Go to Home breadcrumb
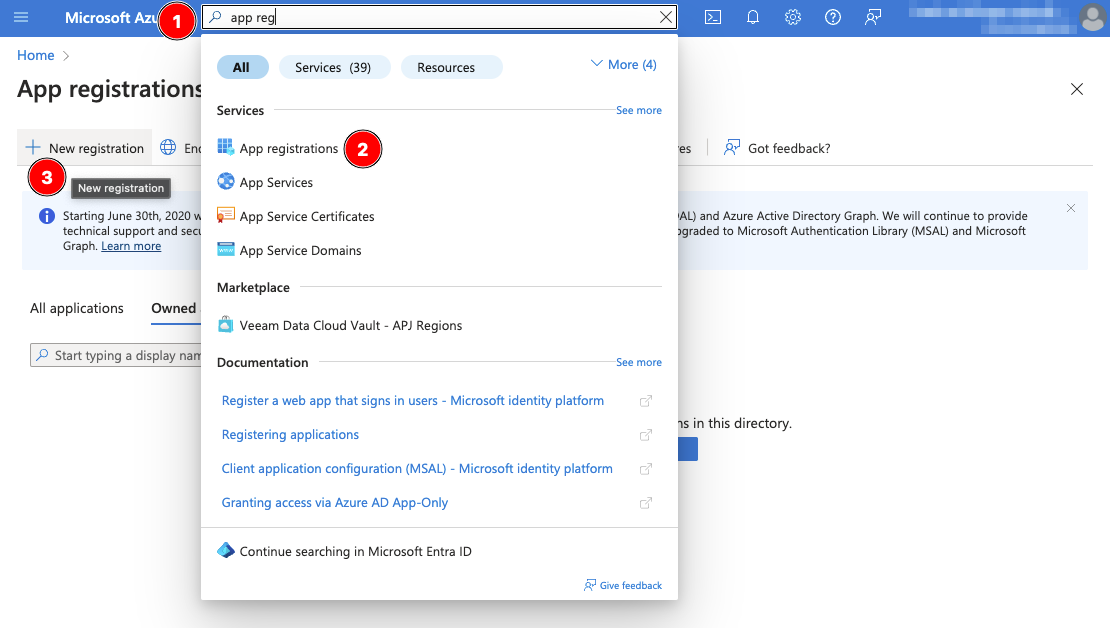Image resolution: width=1110 pixels, height=628 pixels. pos(35,55)
